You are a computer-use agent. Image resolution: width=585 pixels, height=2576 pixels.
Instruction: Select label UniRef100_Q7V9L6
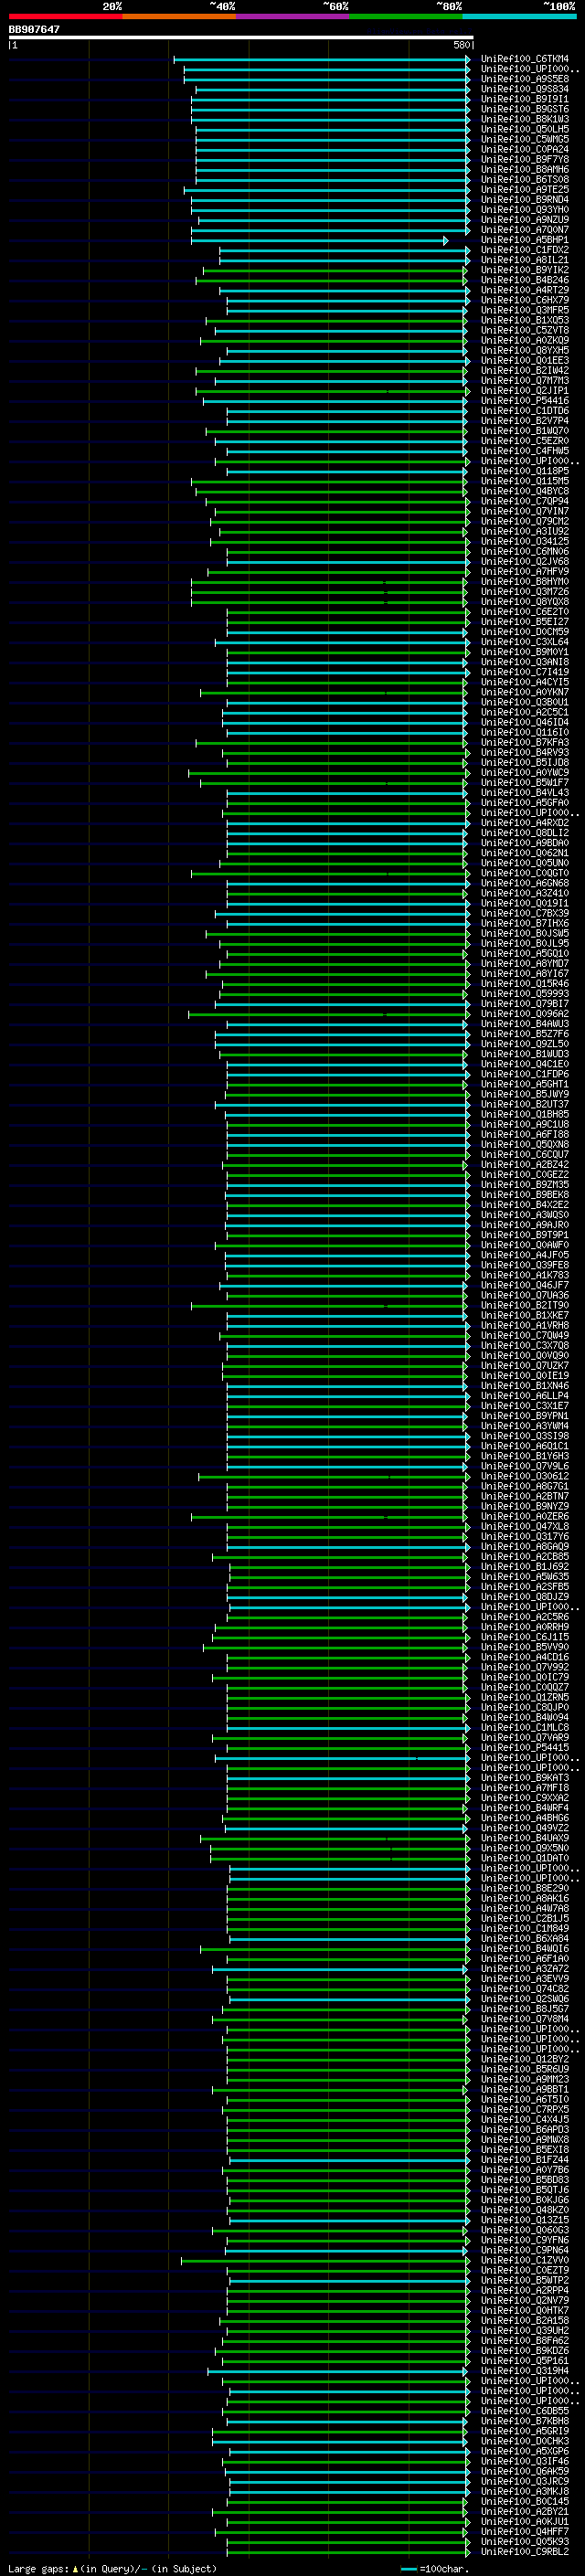(x=524, y=1466)
